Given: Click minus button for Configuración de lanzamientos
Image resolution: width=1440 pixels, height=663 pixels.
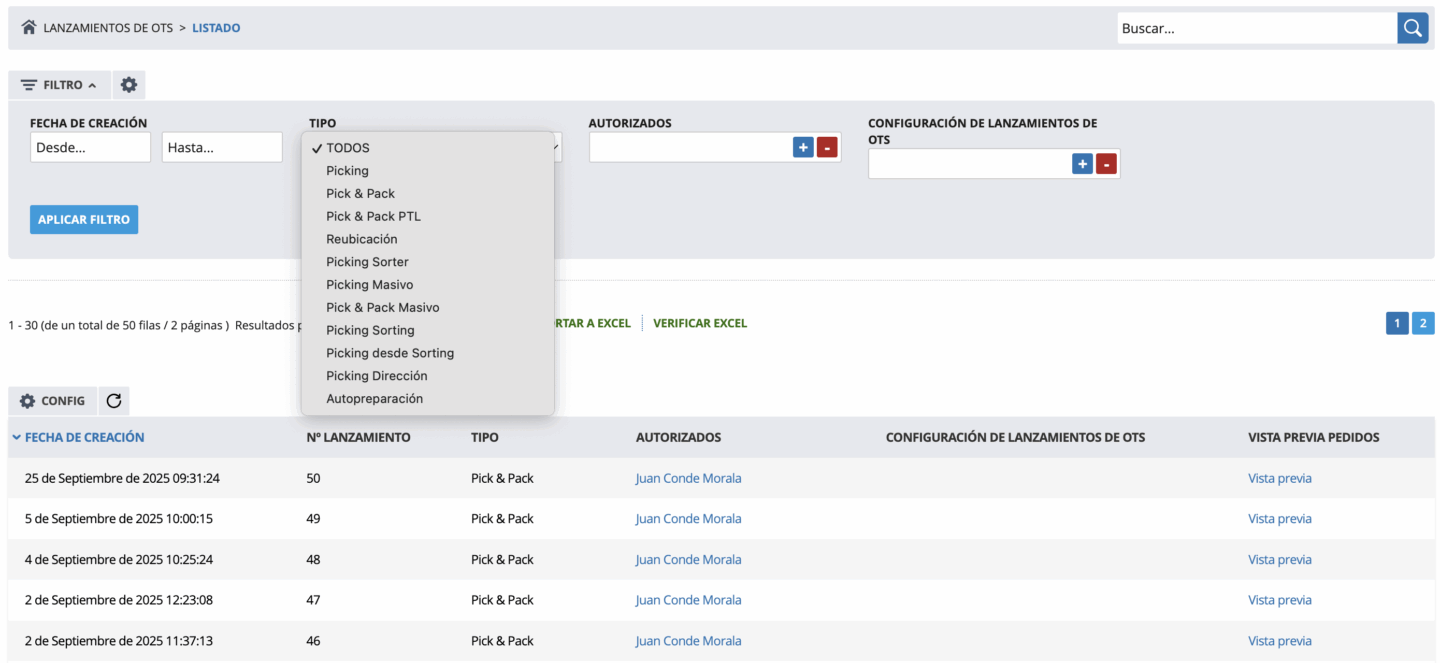Looking at the screenshot, I should tap(1106, 164).
